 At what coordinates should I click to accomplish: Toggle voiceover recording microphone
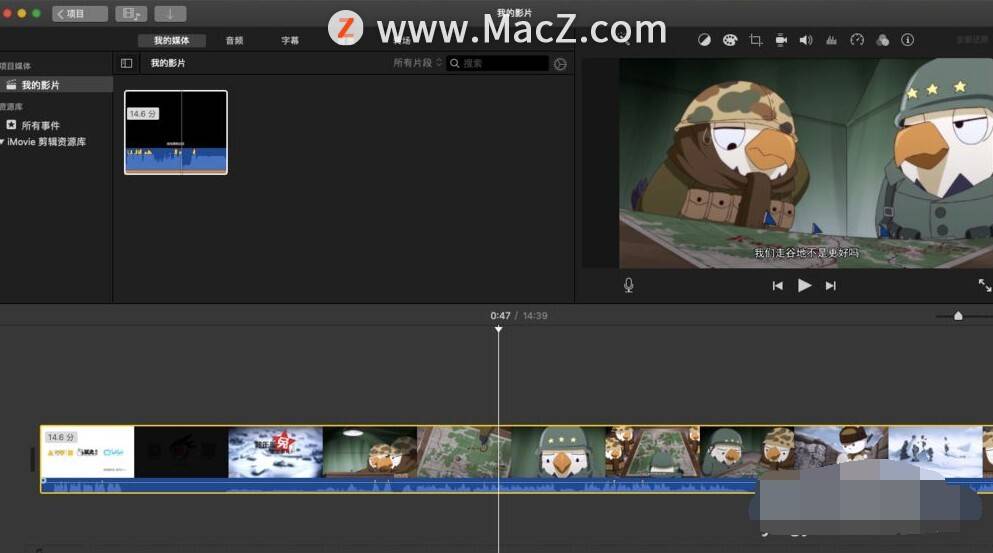tap(628, 286)
